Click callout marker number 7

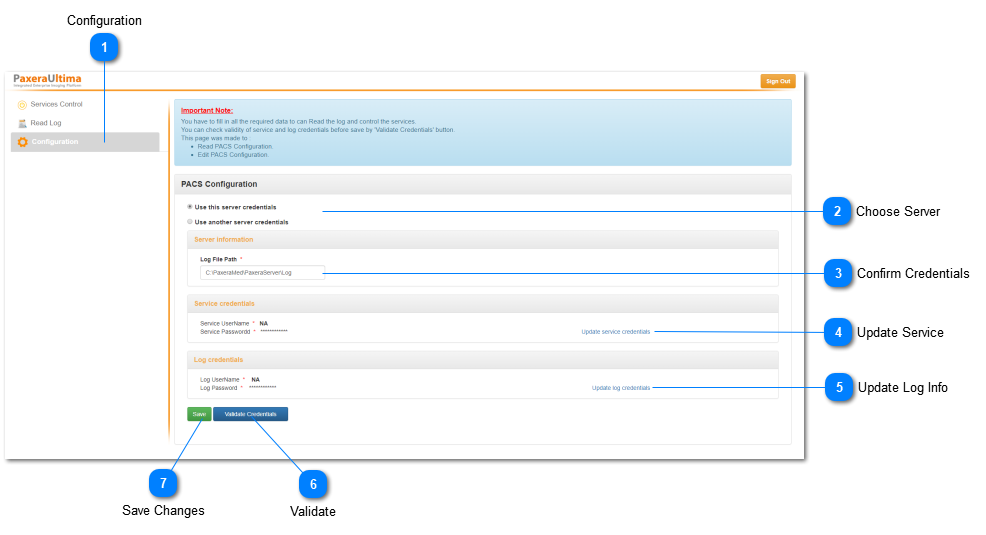click(163, 484)
